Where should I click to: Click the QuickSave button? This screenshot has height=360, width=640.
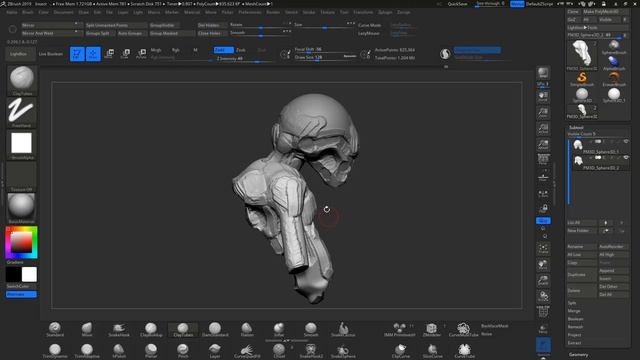(458, 4)
